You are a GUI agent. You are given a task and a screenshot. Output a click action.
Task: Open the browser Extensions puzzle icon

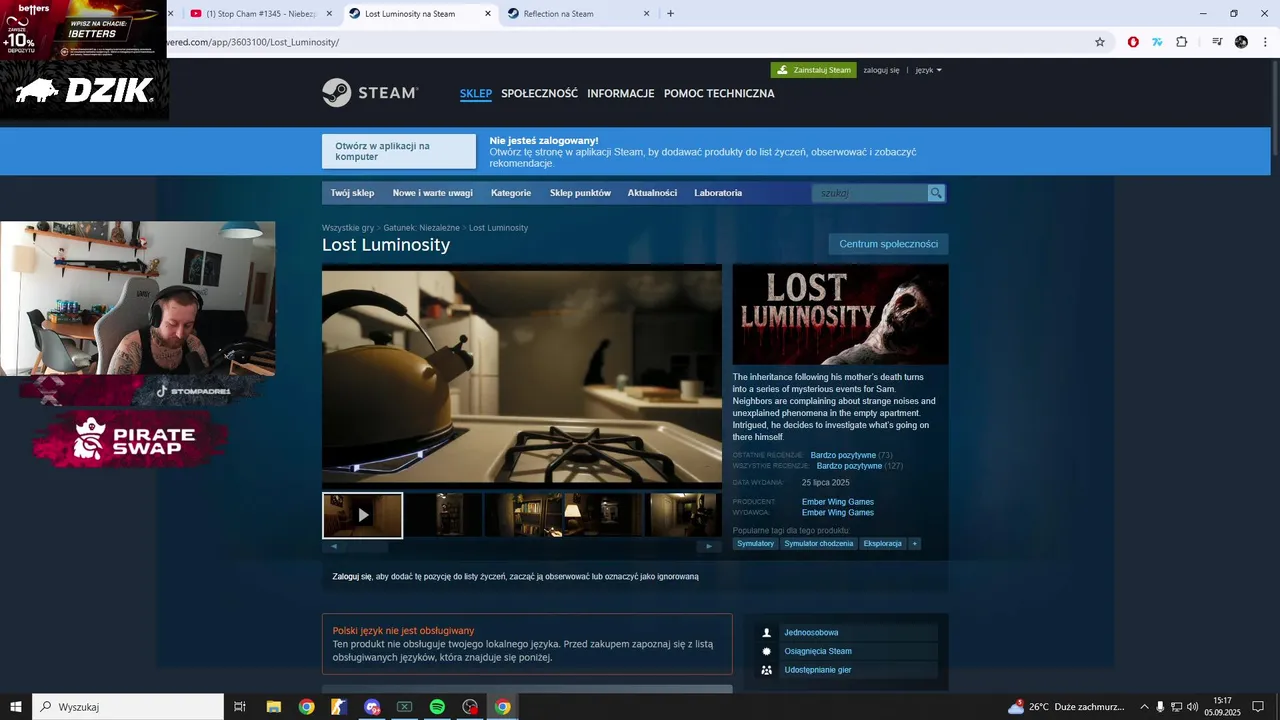tap(1181, 42)
